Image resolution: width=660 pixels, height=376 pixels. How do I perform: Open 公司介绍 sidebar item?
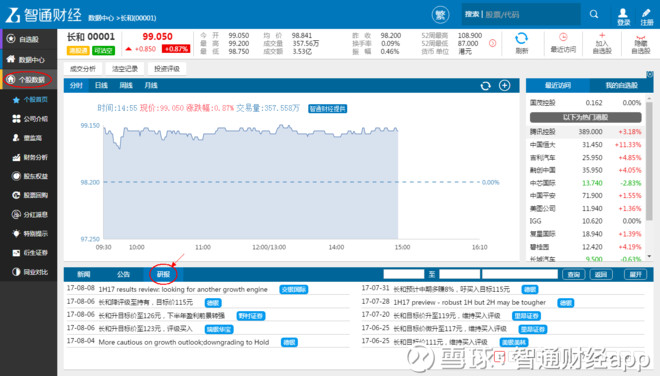point(30,119)
